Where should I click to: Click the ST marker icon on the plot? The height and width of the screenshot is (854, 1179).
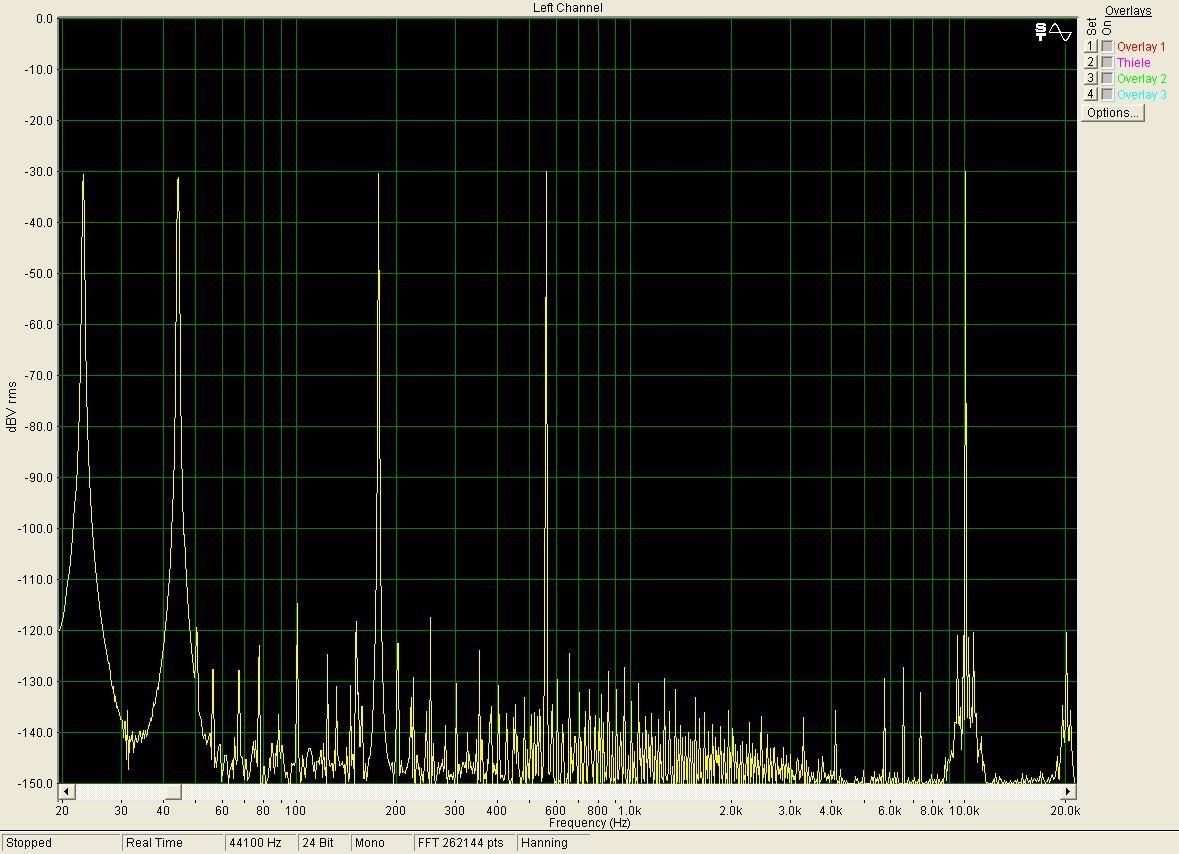click(x=1041, y=32)
